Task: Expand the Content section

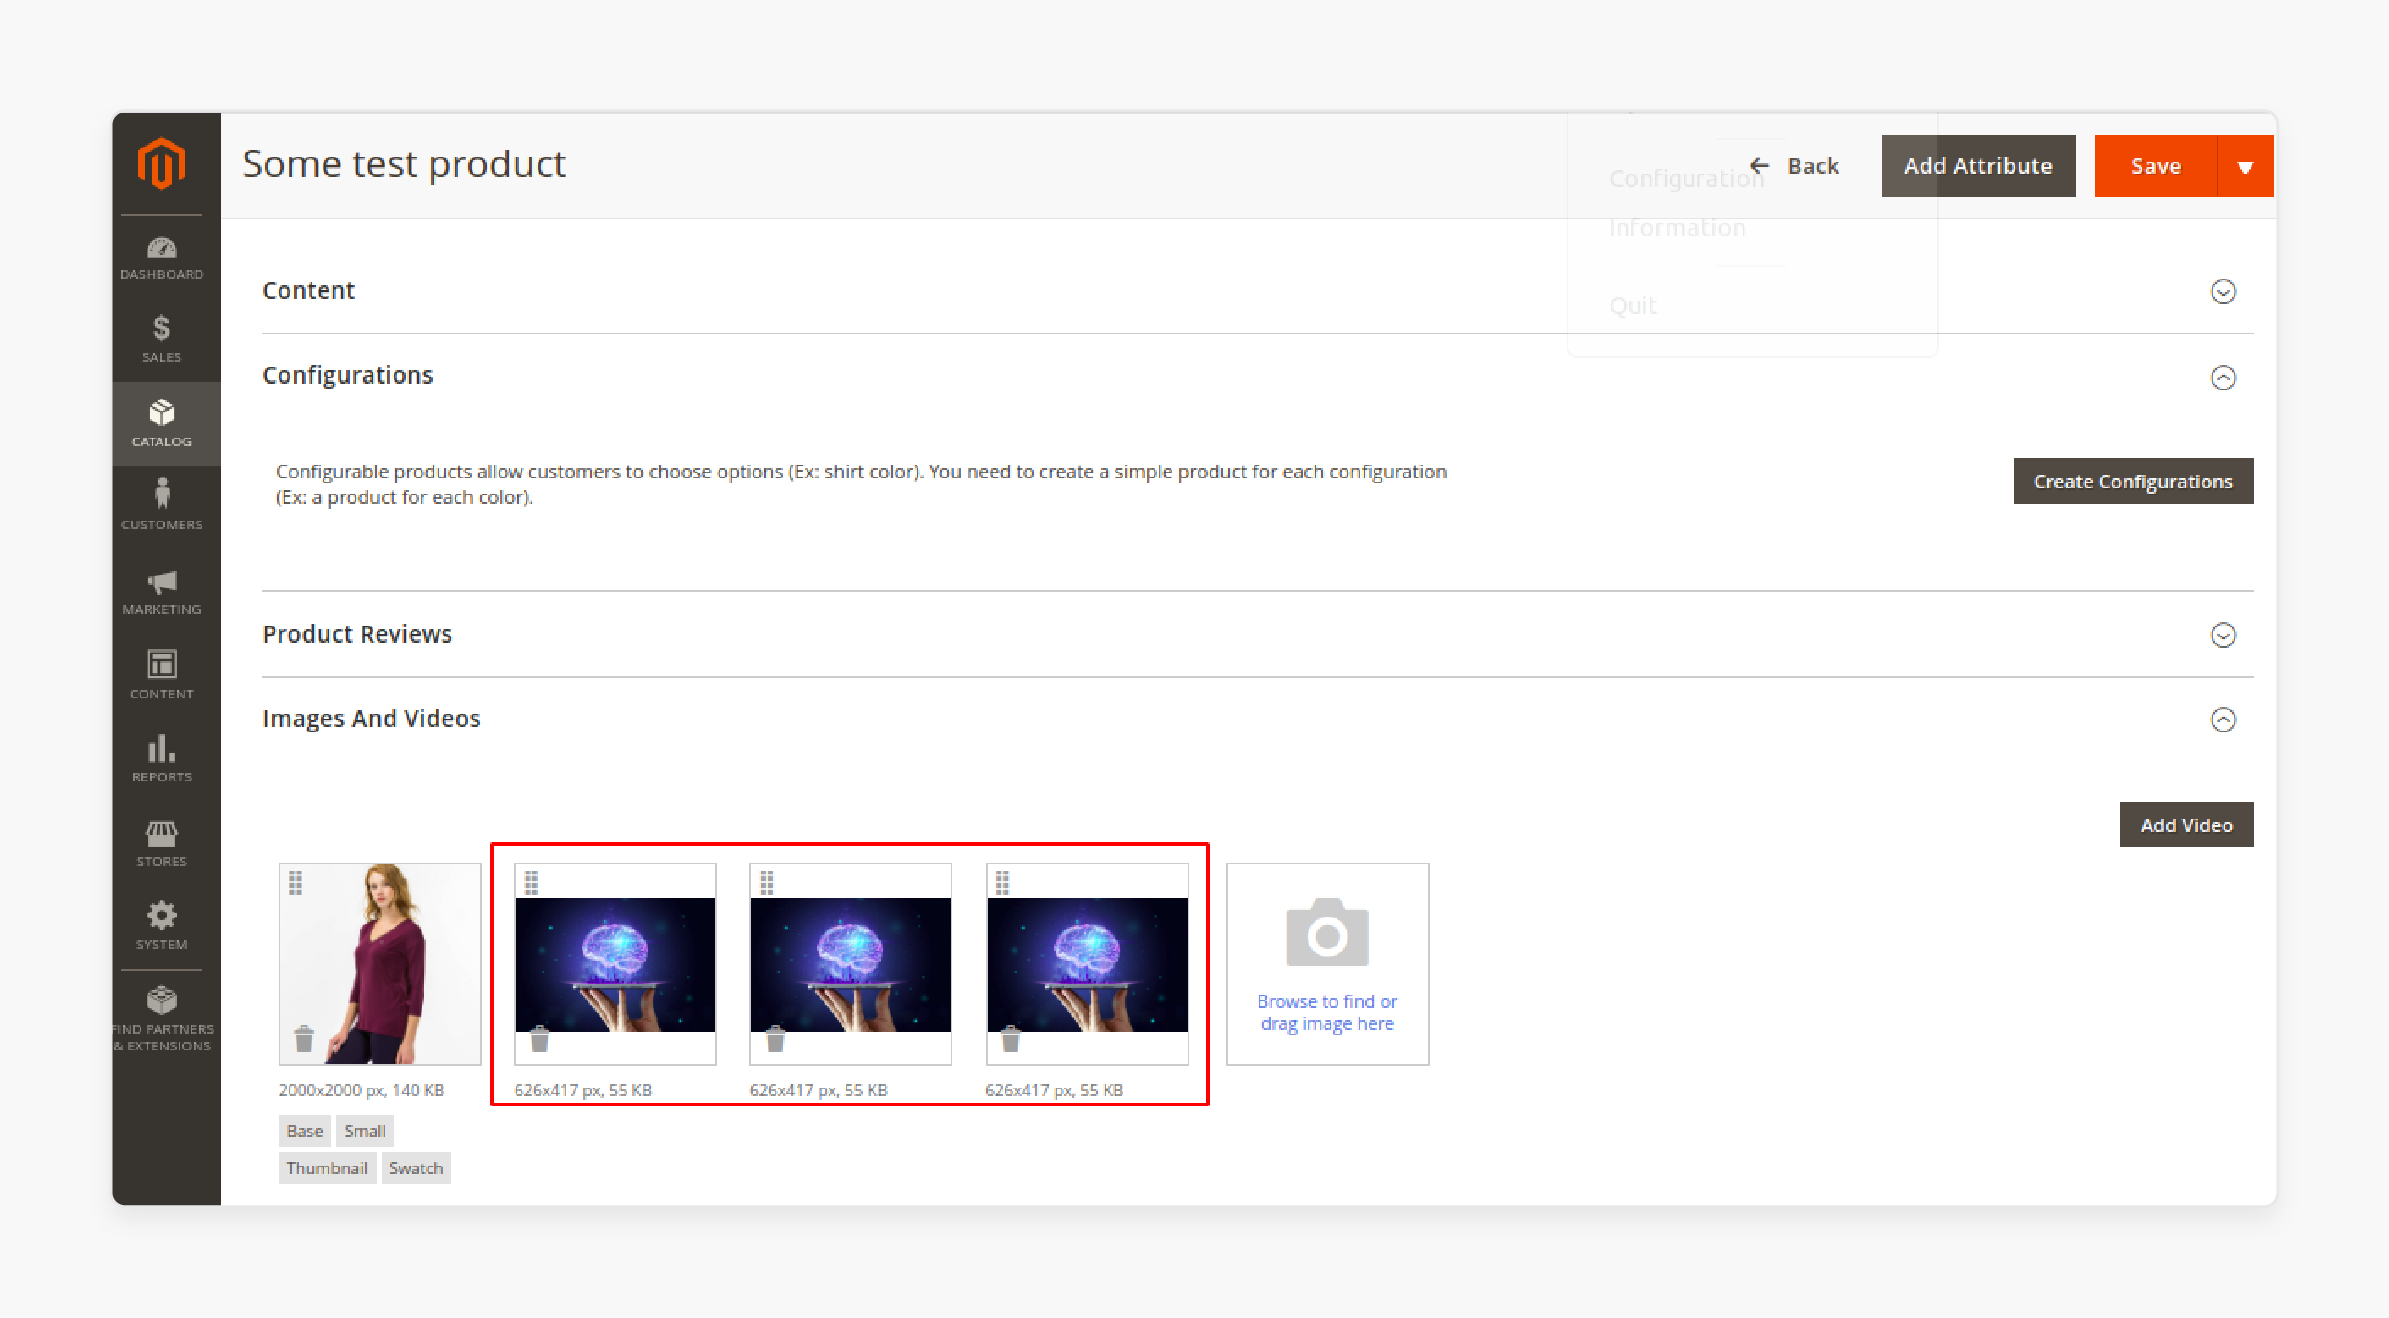Action: (2223, 291)
